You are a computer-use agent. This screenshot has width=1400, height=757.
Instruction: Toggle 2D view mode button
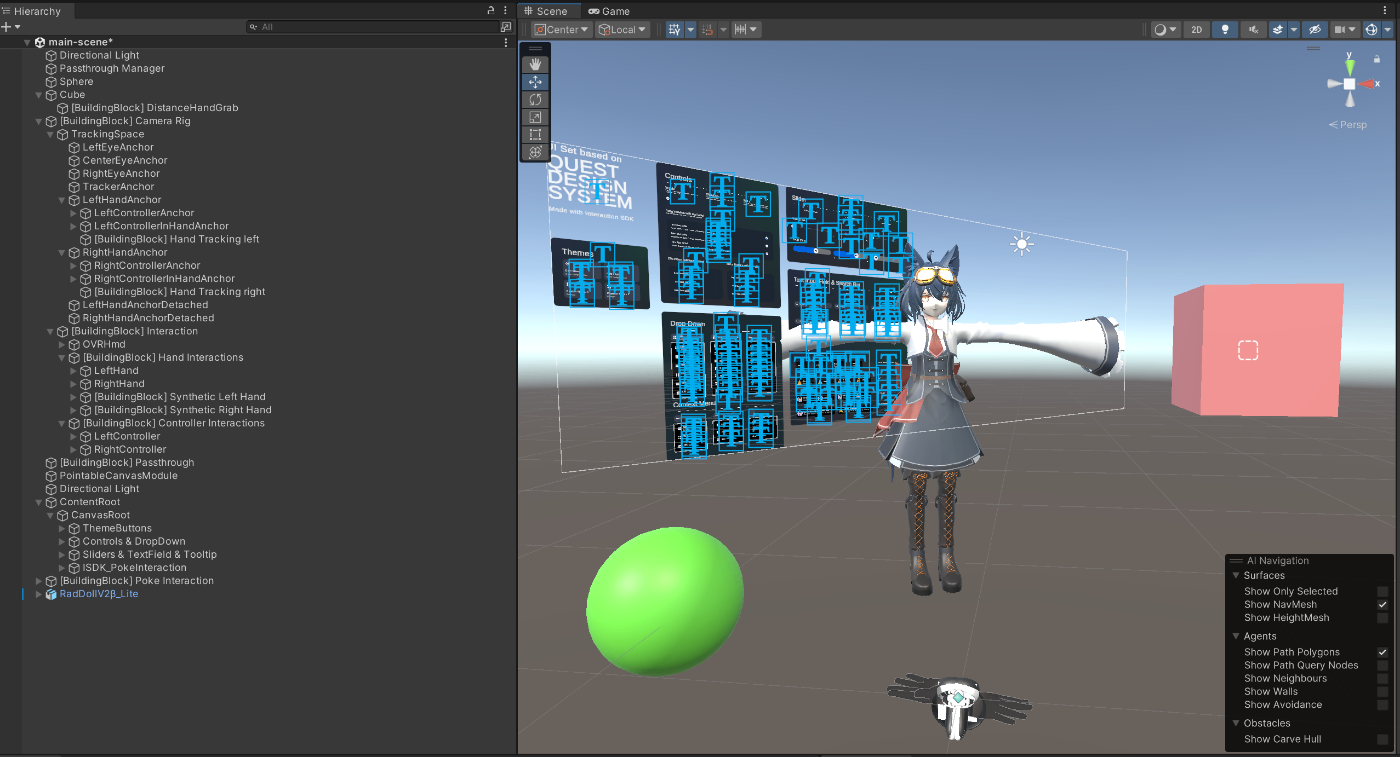click(1196, 30)
